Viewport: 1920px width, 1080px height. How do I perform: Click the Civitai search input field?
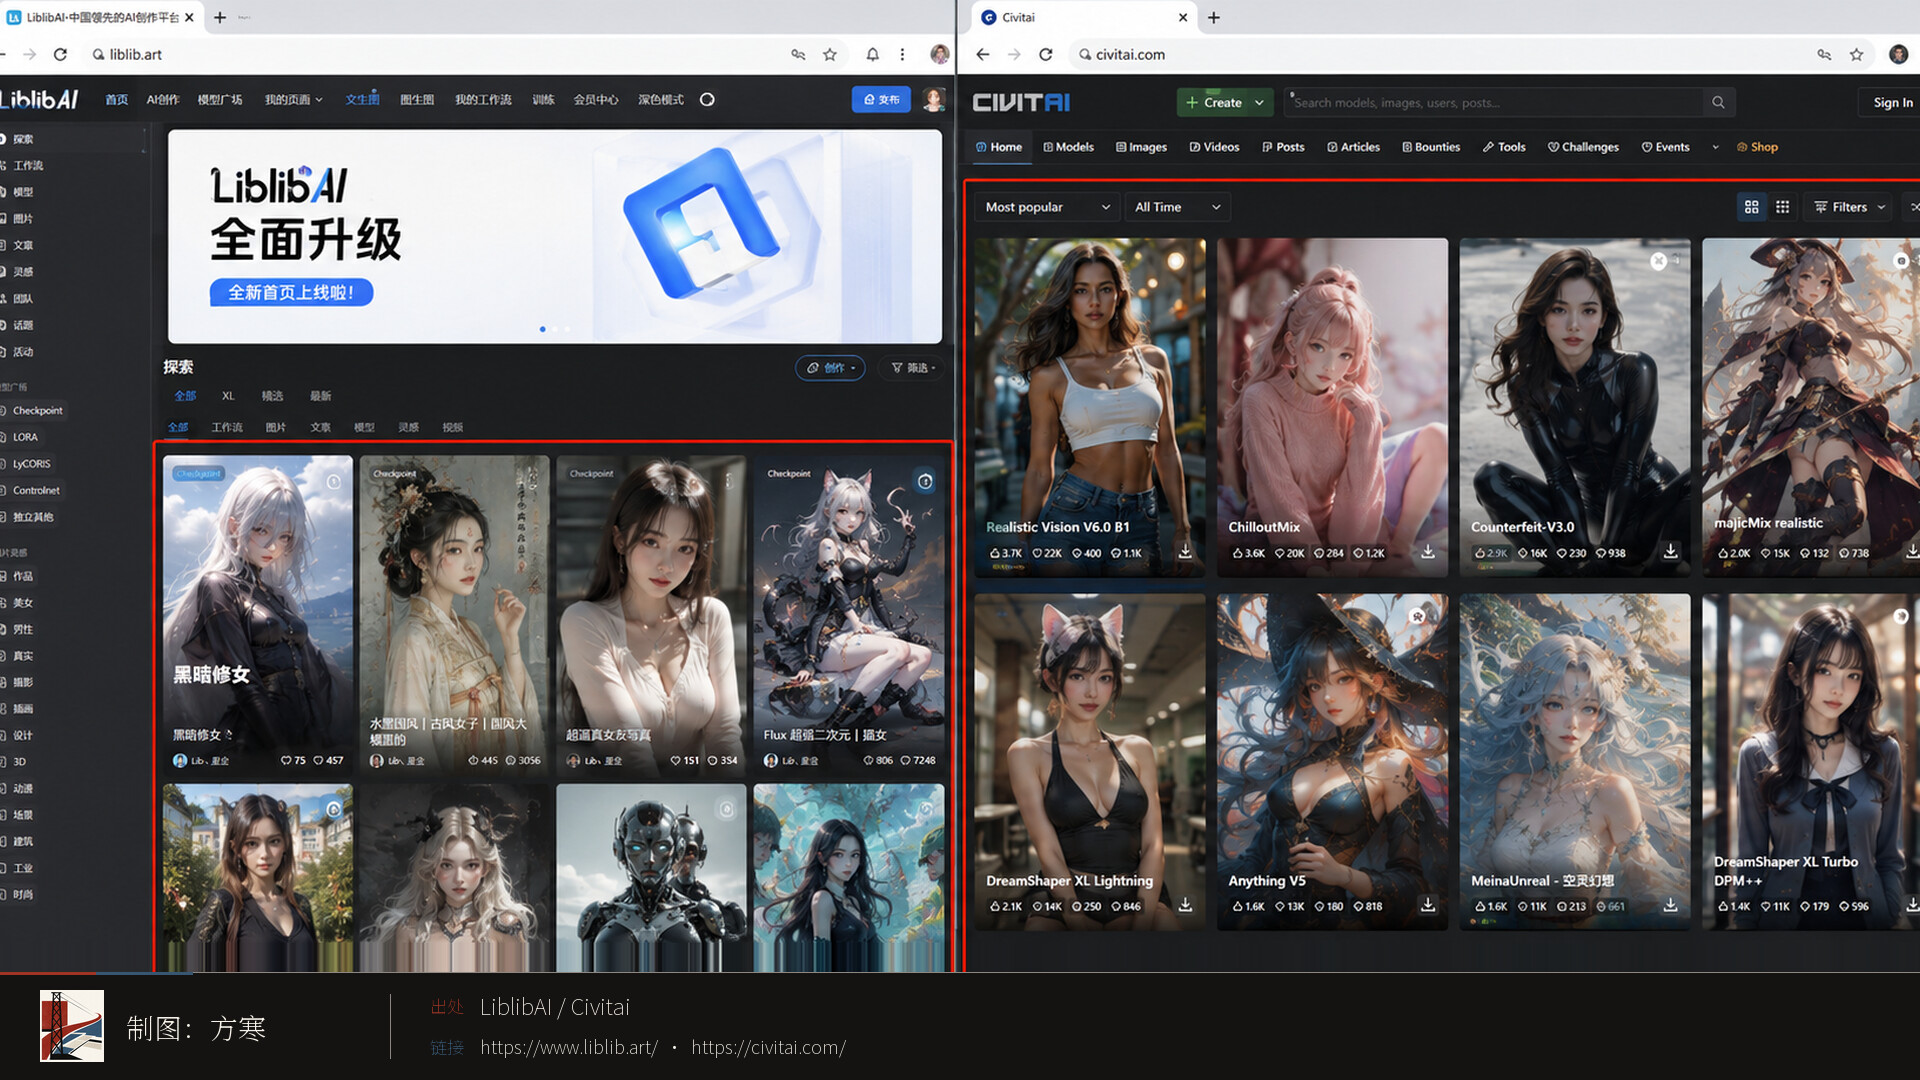coord(1495,102)
